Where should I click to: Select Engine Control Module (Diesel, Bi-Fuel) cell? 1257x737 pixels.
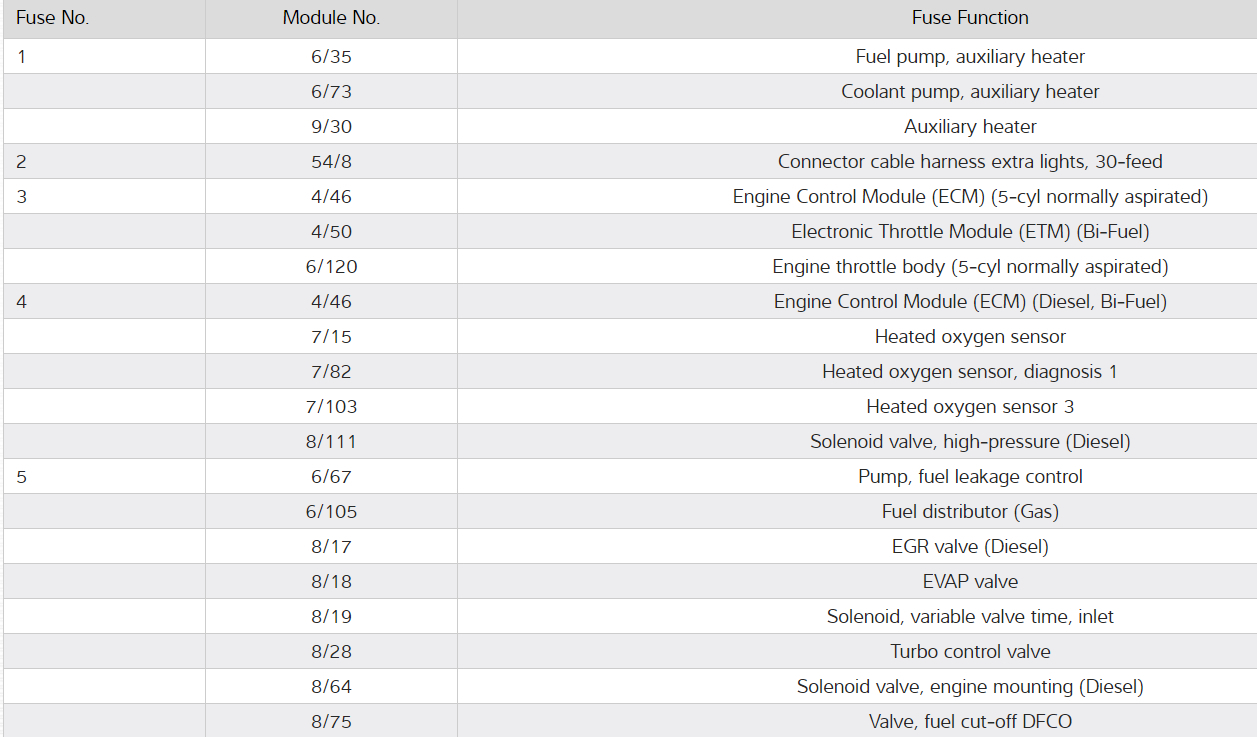point(969,302)
